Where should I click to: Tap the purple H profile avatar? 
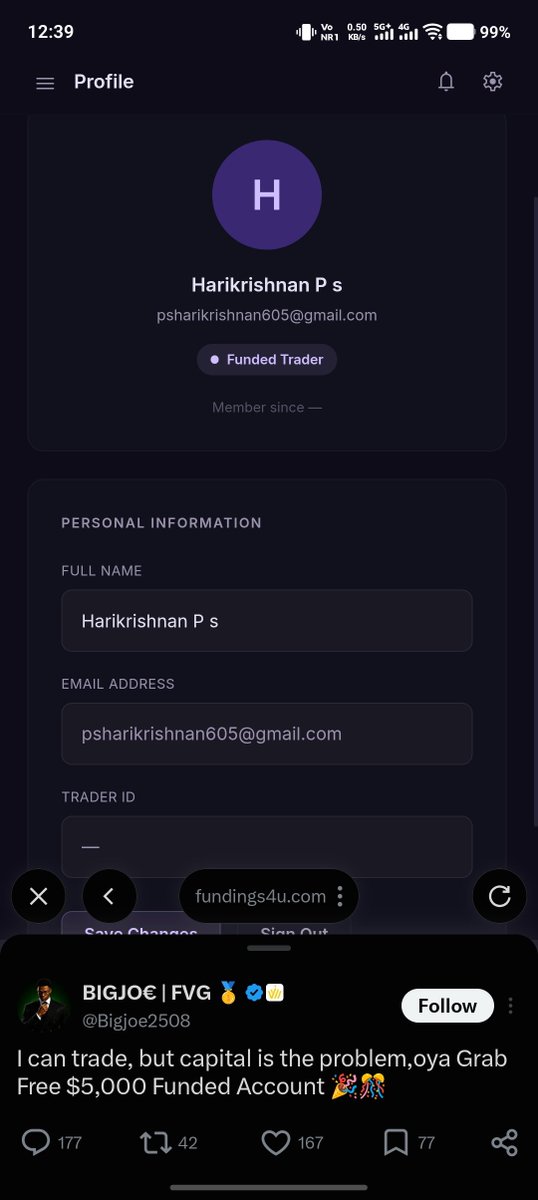[x=267, y=195]
